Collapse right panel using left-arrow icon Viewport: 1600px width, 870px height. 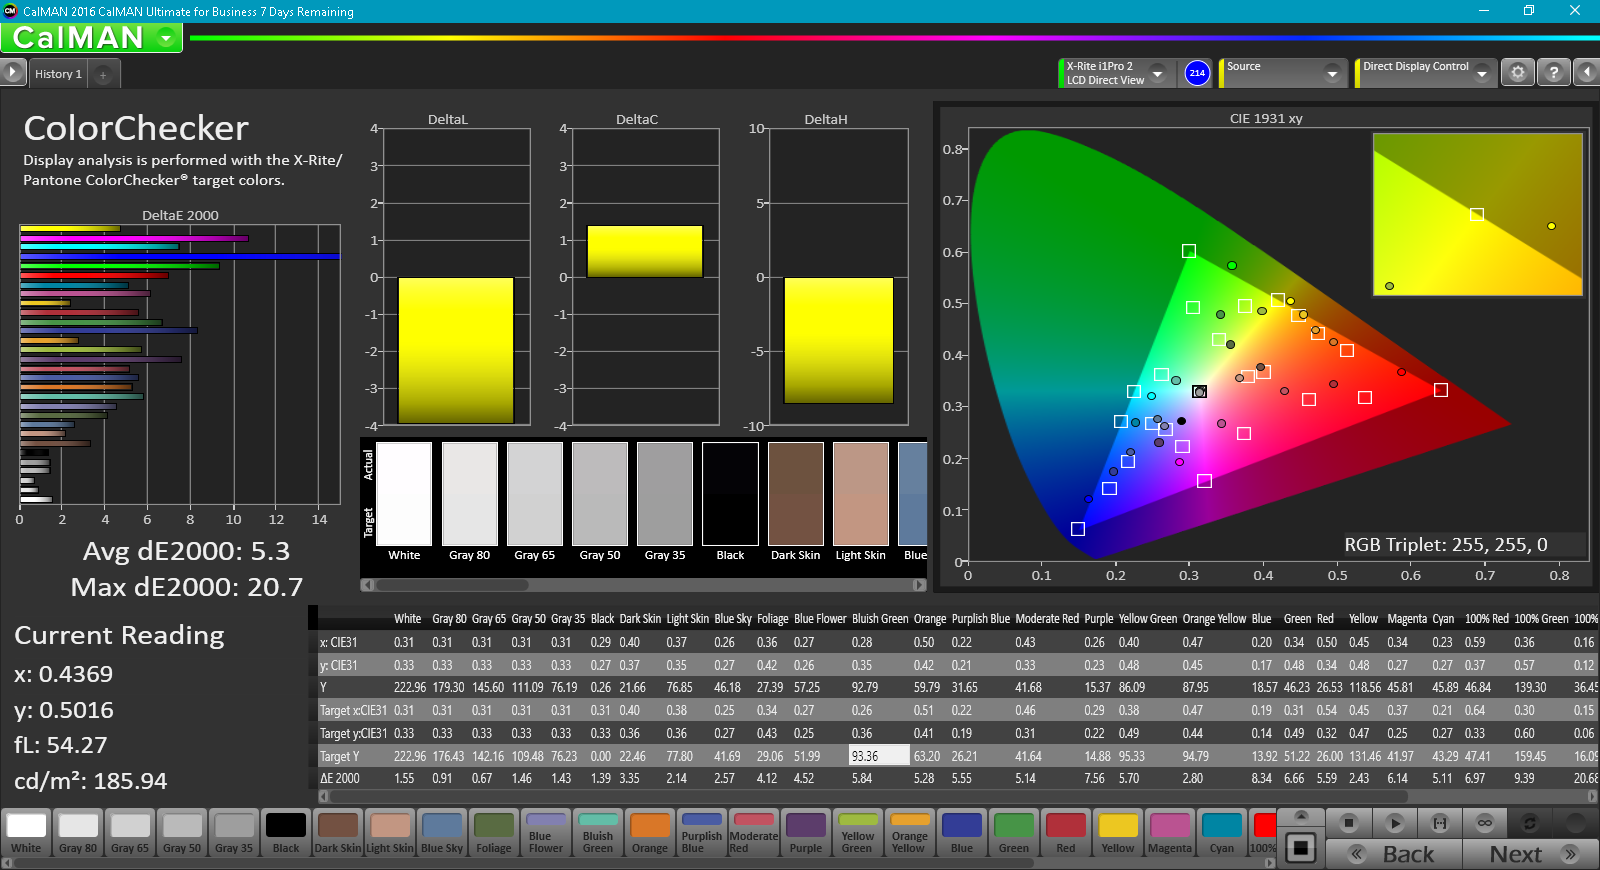click(x=1586, y=73)
